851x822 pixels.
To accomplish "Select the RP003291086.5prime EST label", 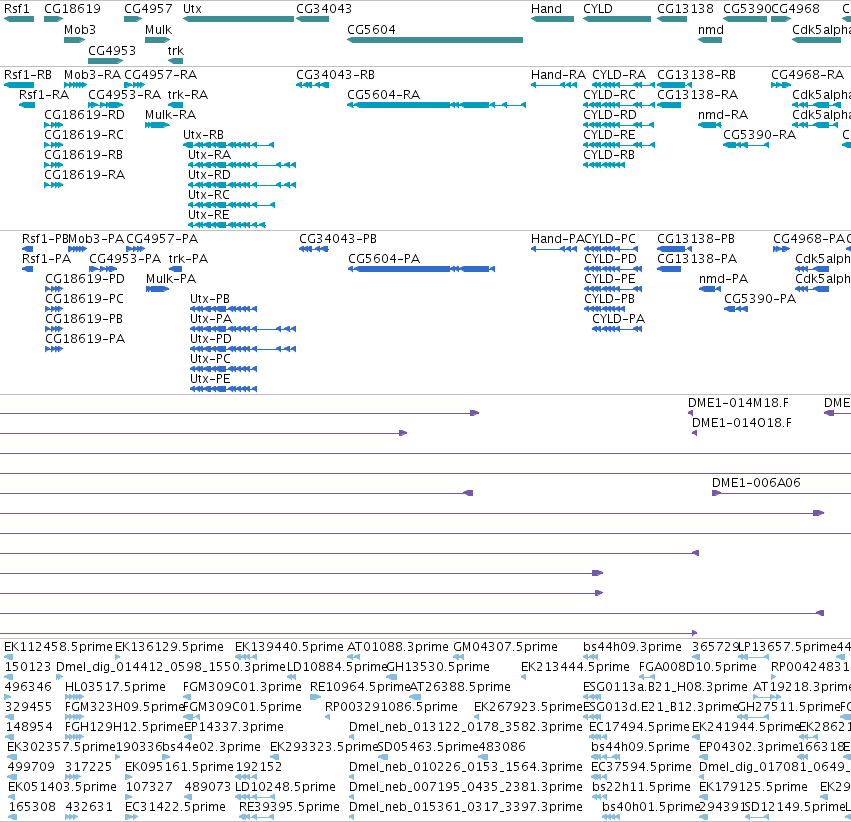I will (x=391, y=707).
